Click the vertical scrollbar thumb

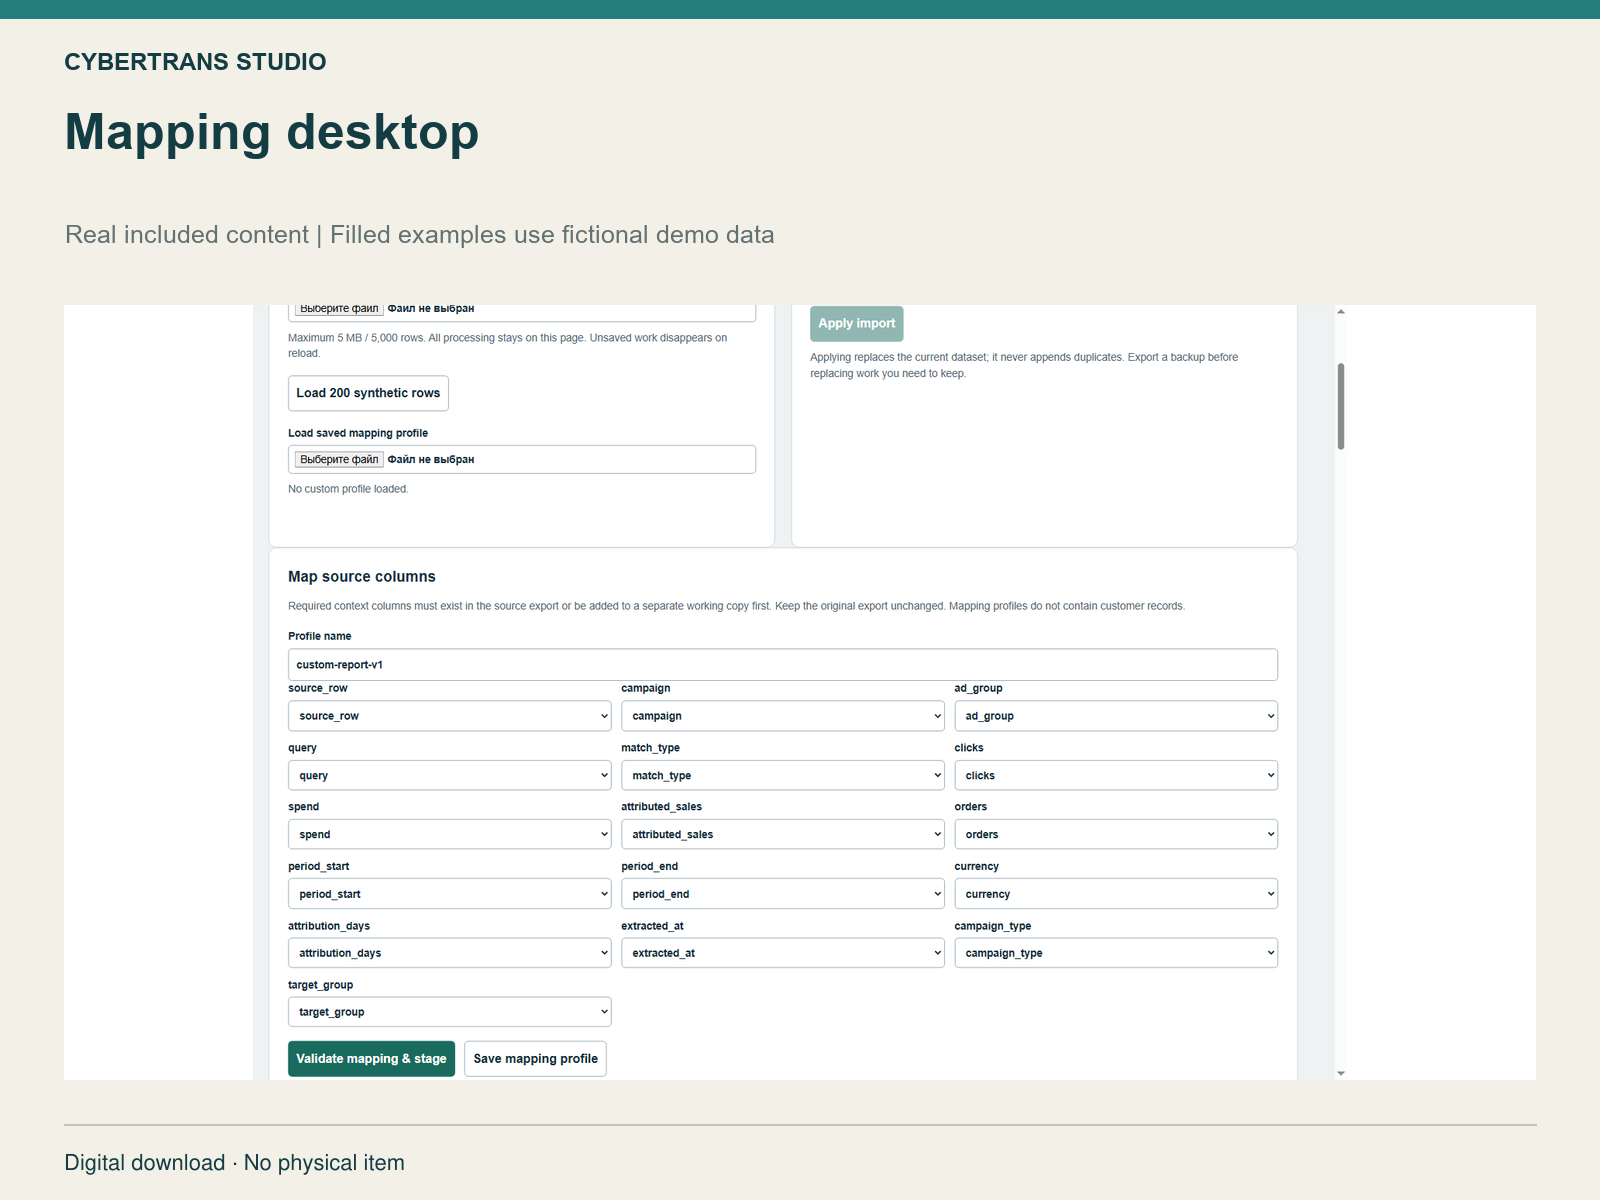(x=1341, y=406)
